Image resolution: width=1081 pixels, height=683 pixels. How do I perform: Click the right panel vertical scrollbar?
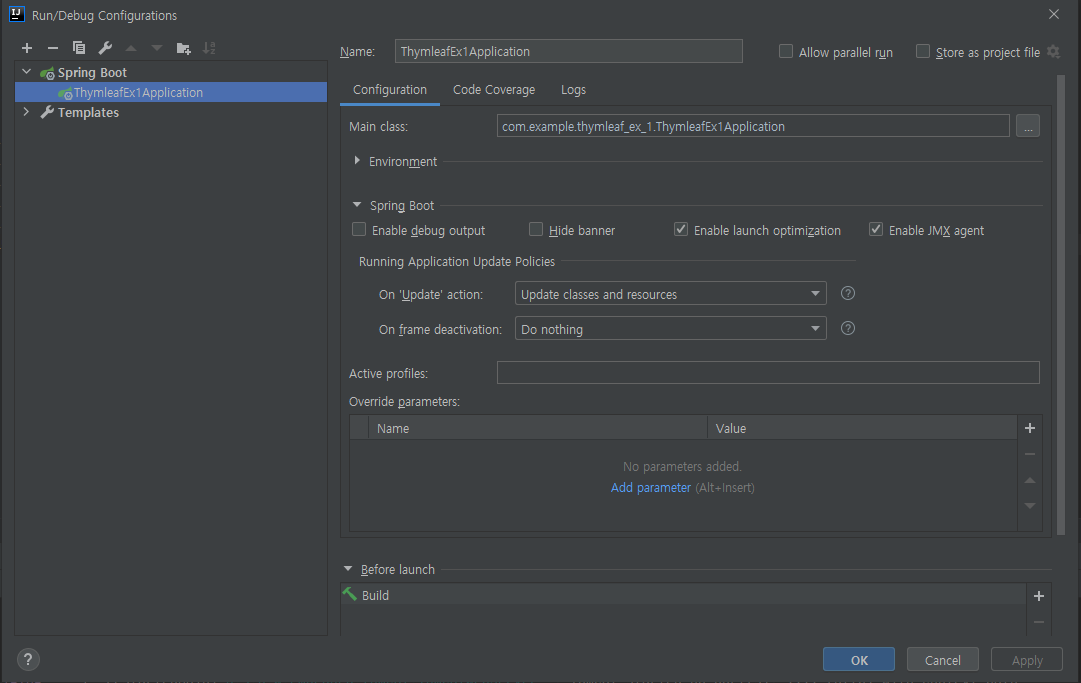1061,303
